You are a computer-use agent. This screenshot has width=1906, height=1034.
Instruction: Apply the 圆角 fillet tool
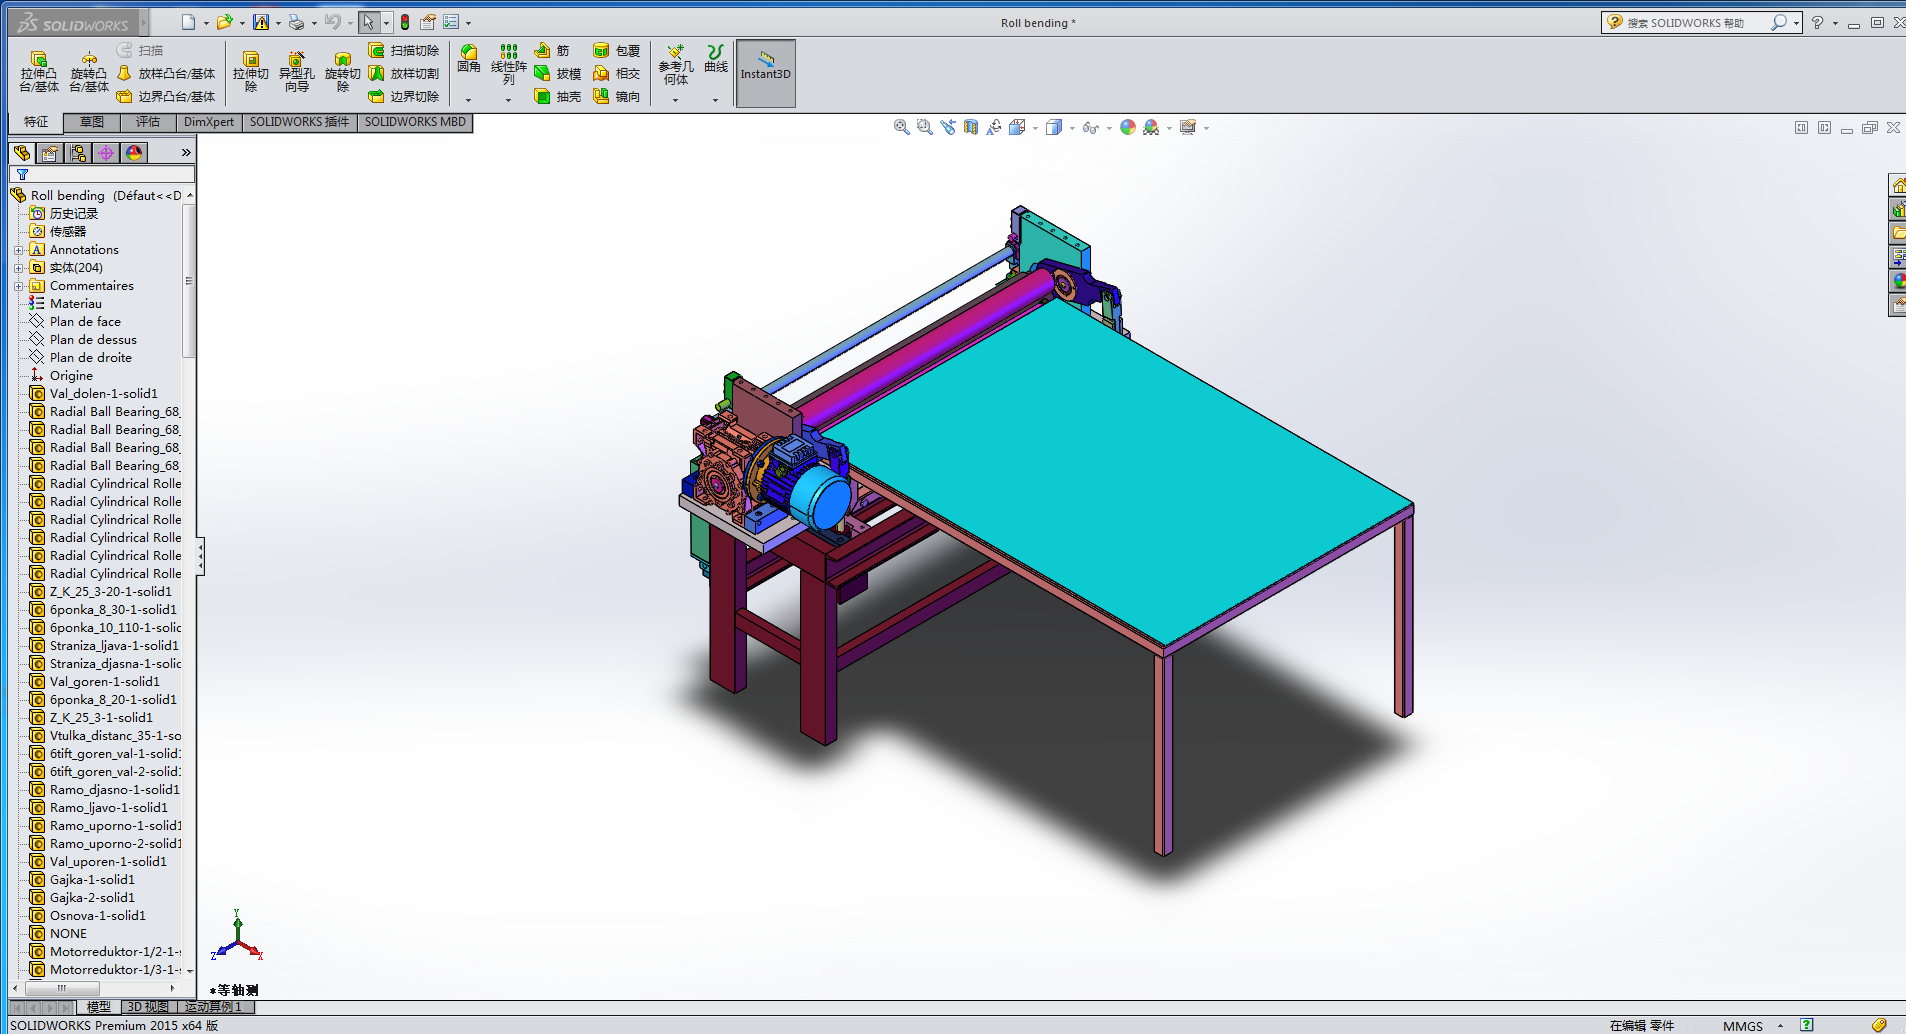coord(469,59)
